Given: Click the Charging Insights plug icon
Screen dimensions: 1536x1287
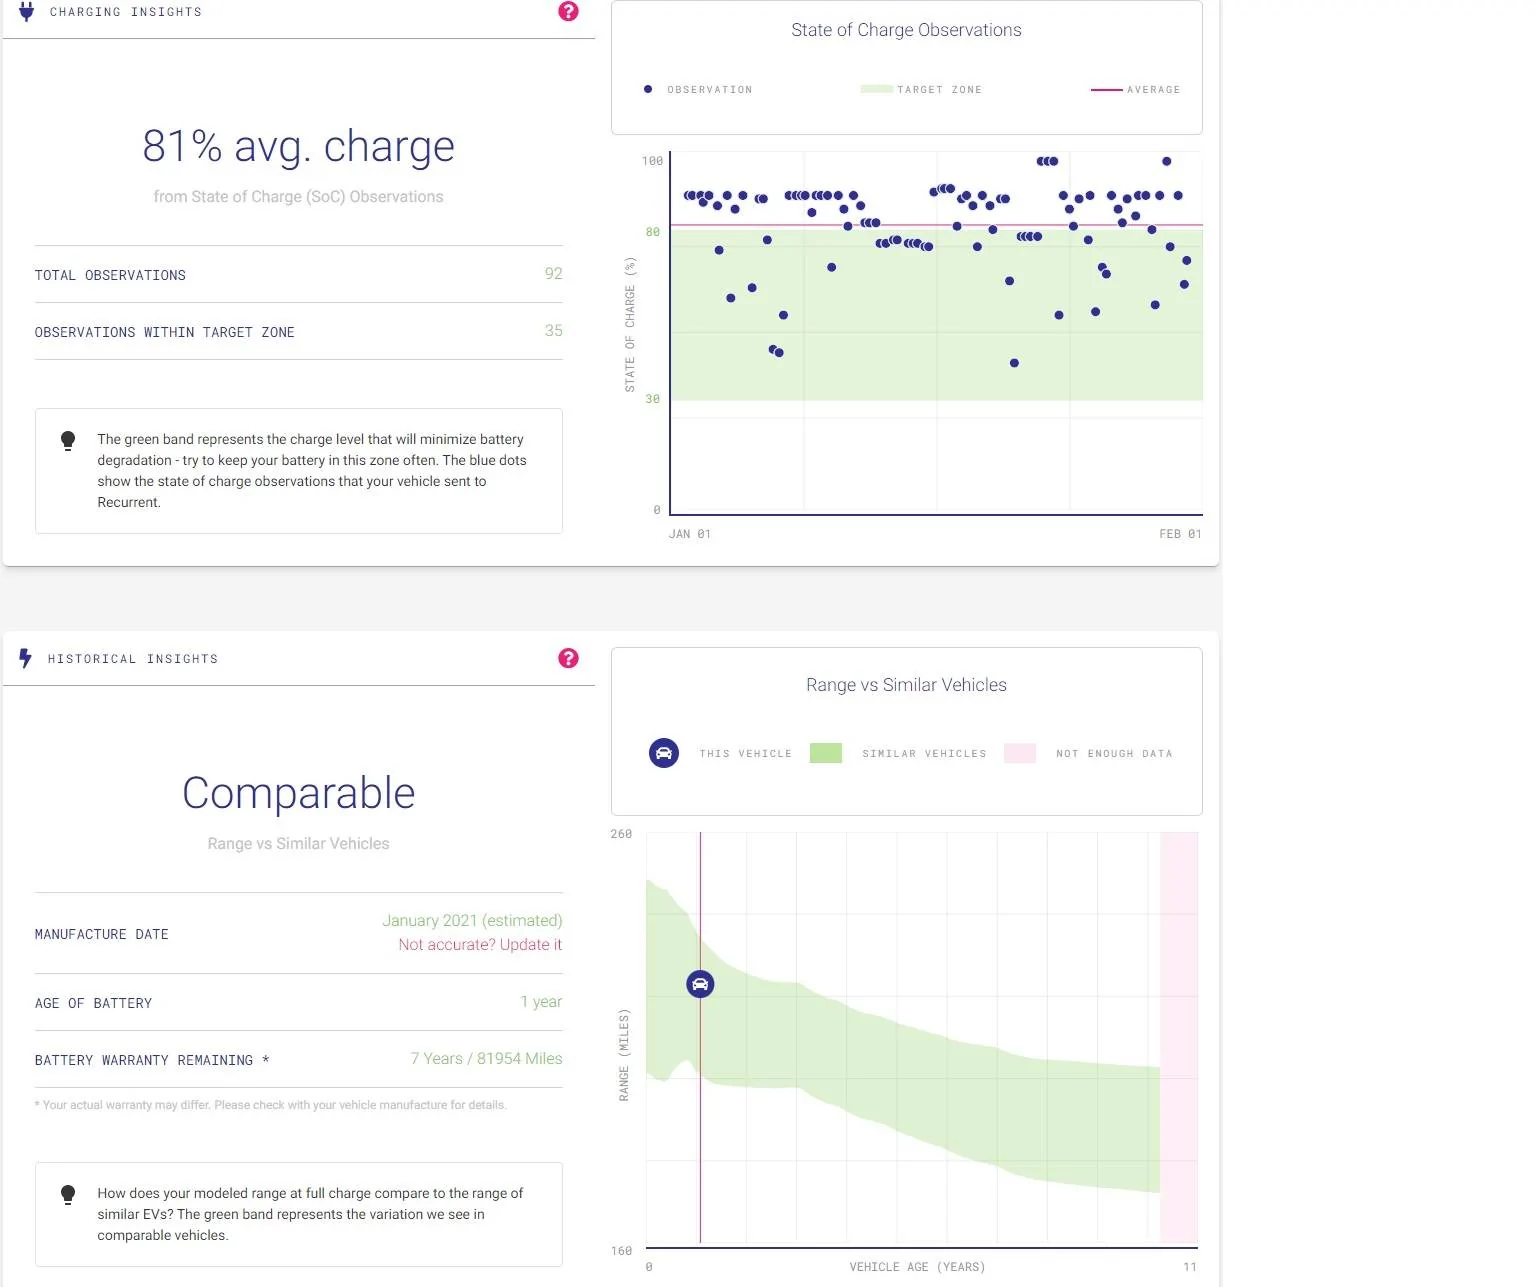Looking at the screenshot, I should [27, 12].
